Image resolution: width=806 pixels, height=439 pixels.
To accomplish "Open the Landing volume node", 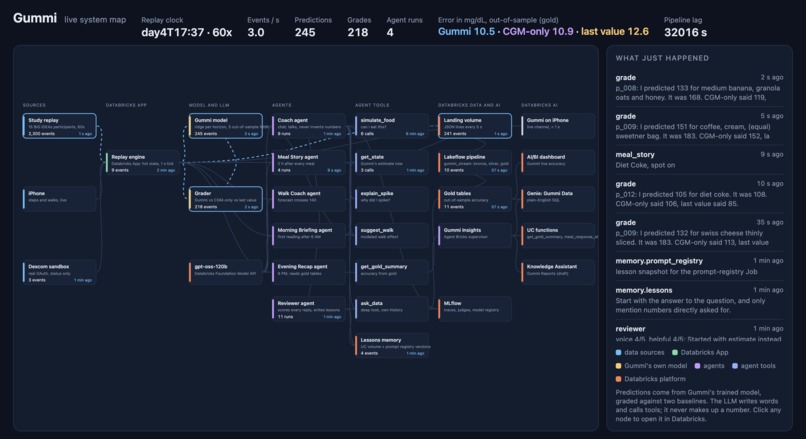I will click(x=475, y=126).
